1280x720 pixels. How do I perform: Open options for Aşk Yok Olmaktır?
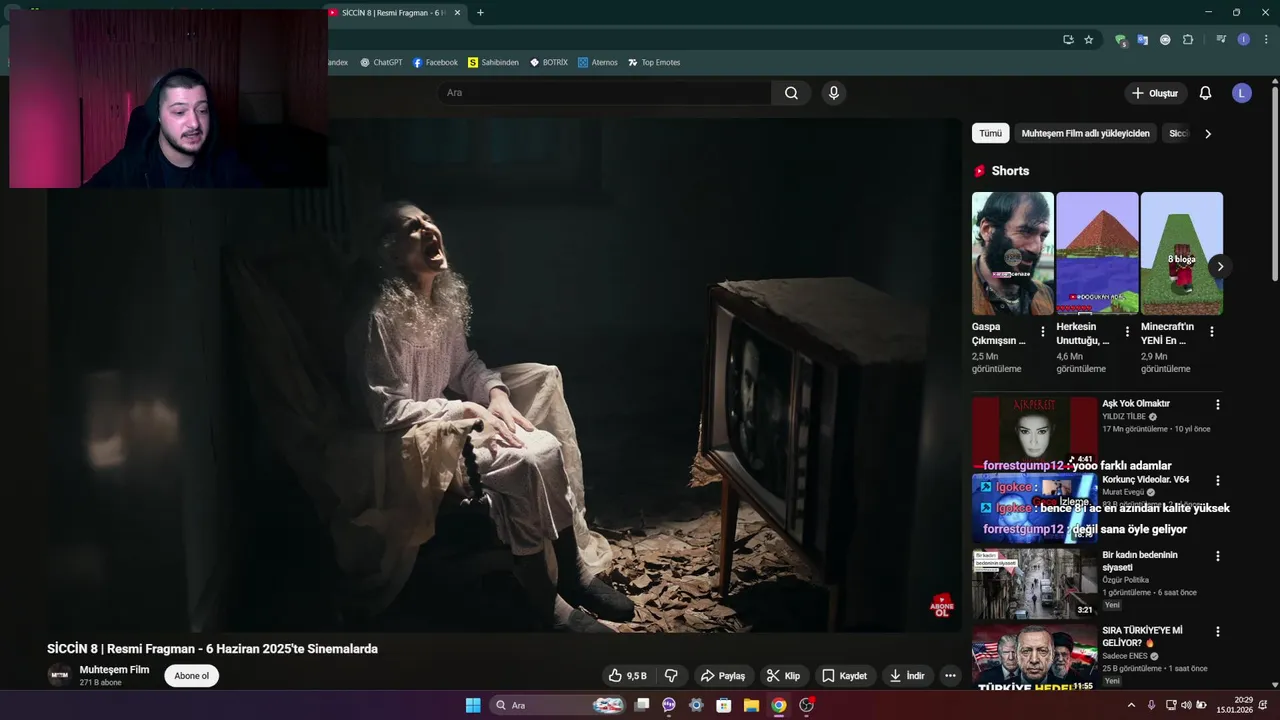pos(1217,405)
